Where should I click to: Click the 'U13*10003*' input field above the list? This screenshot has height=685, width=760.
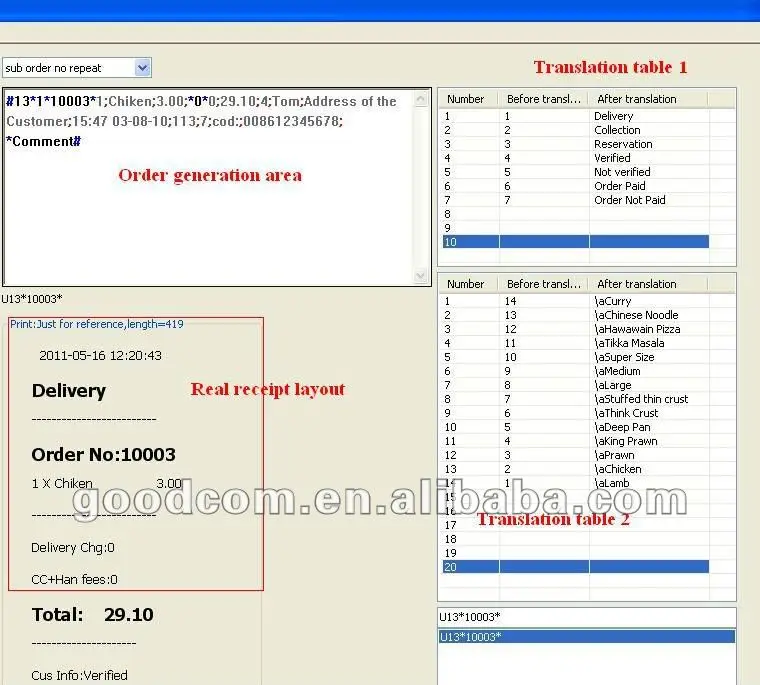coord(586,617)
